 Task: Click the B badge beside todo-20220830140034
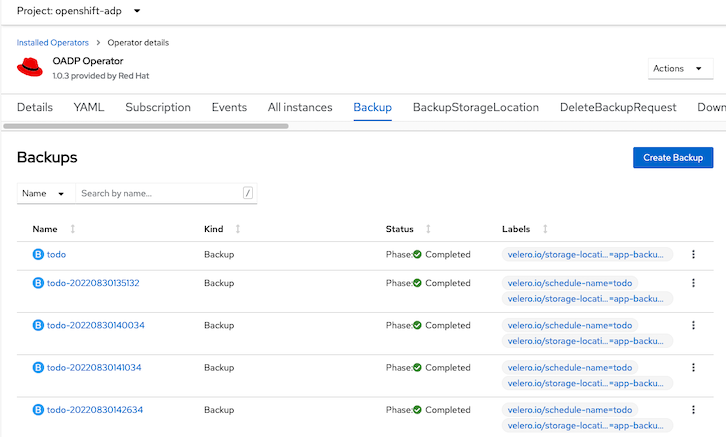[x=38, y=325]
